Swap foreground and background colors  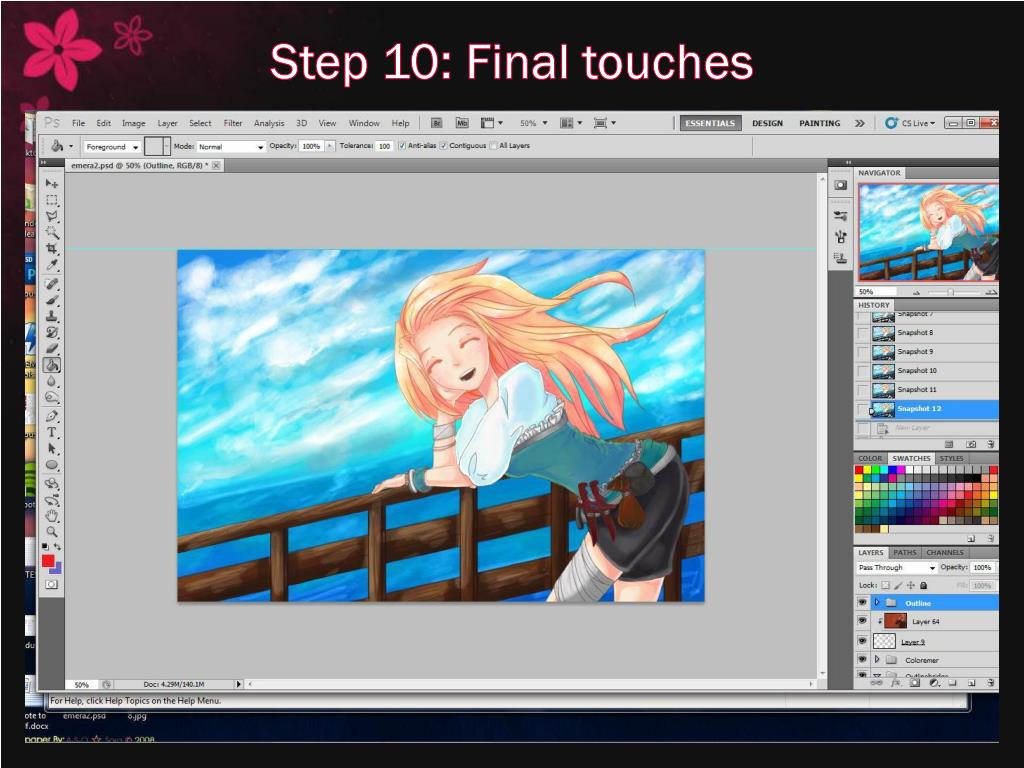pyautogui.click(x=58, y=546)
